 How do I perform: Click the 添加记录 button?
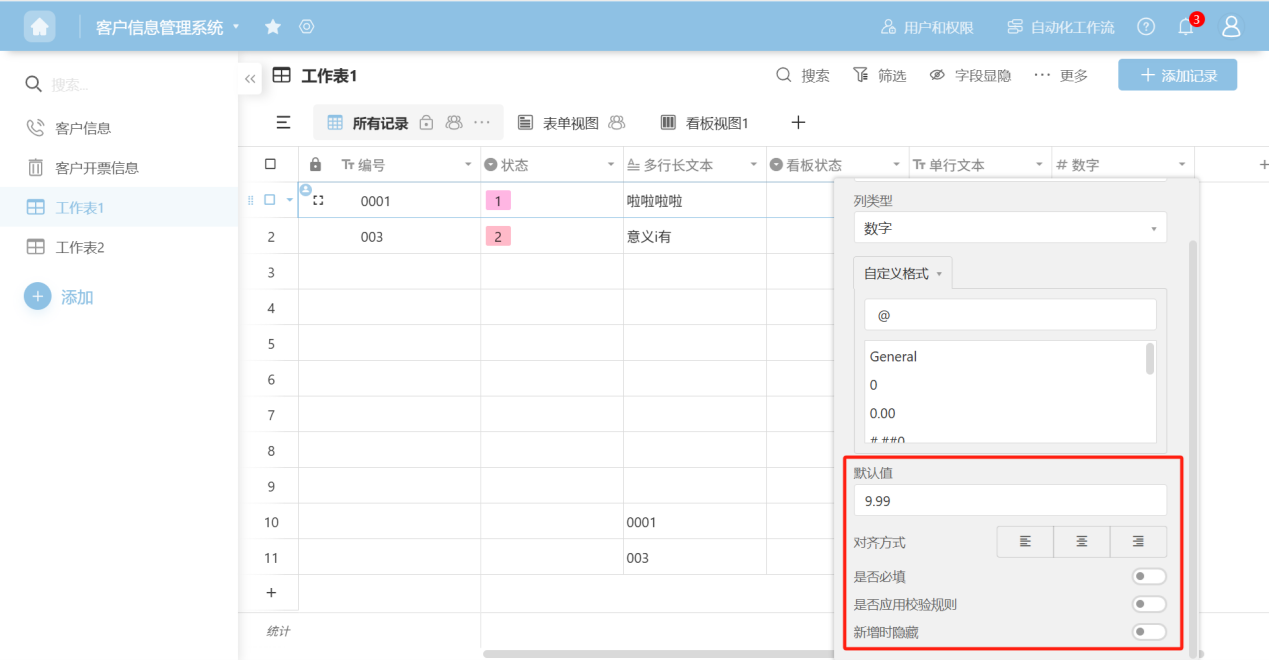[x=1177, y=75]
